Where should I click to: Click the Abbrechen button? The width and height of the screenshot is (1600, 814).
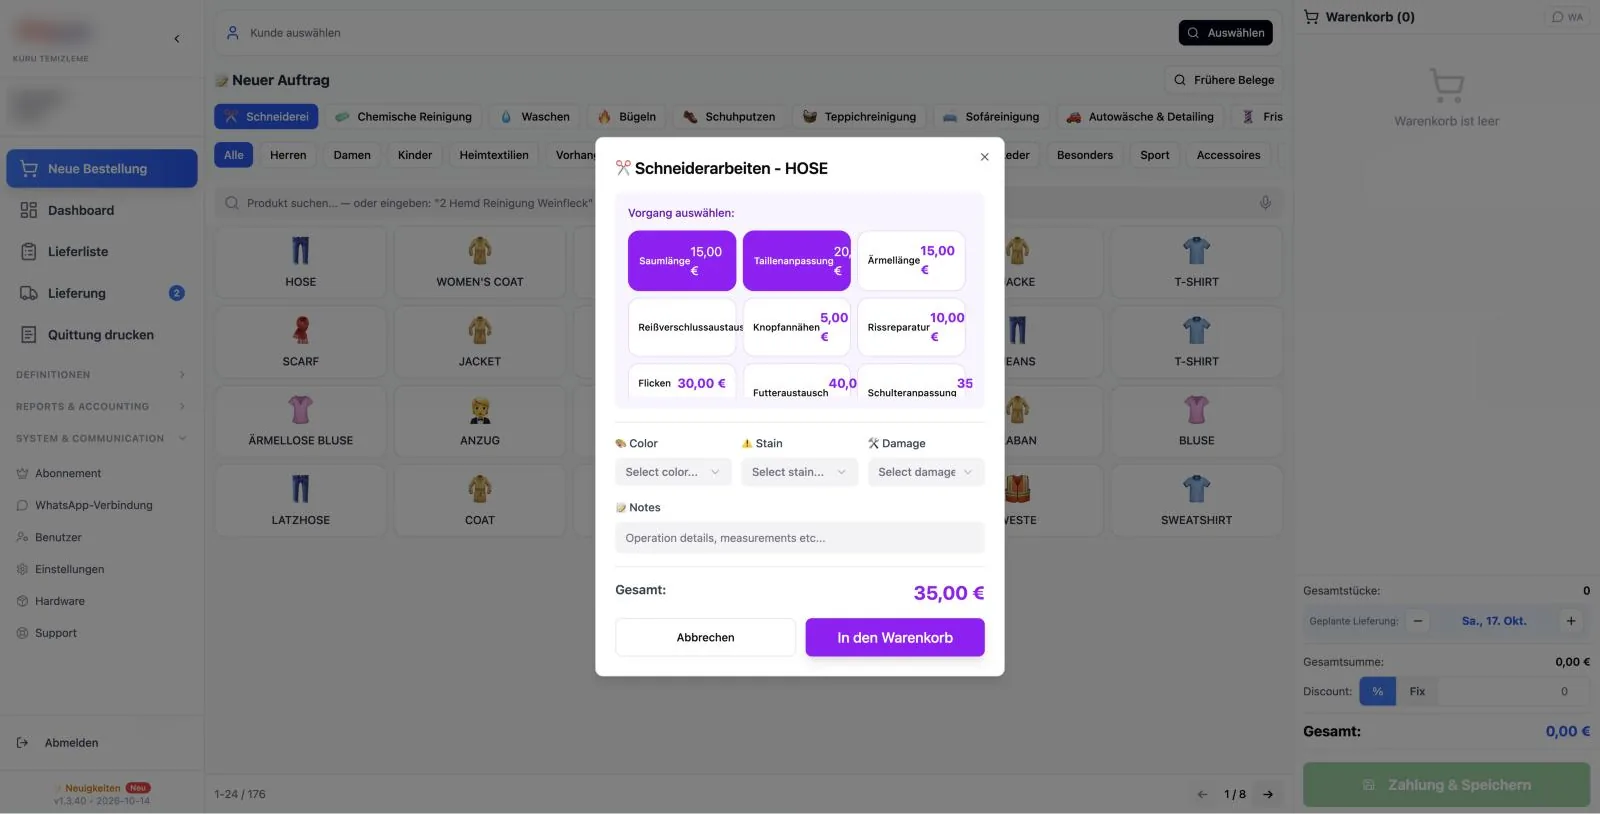point(705,637)
